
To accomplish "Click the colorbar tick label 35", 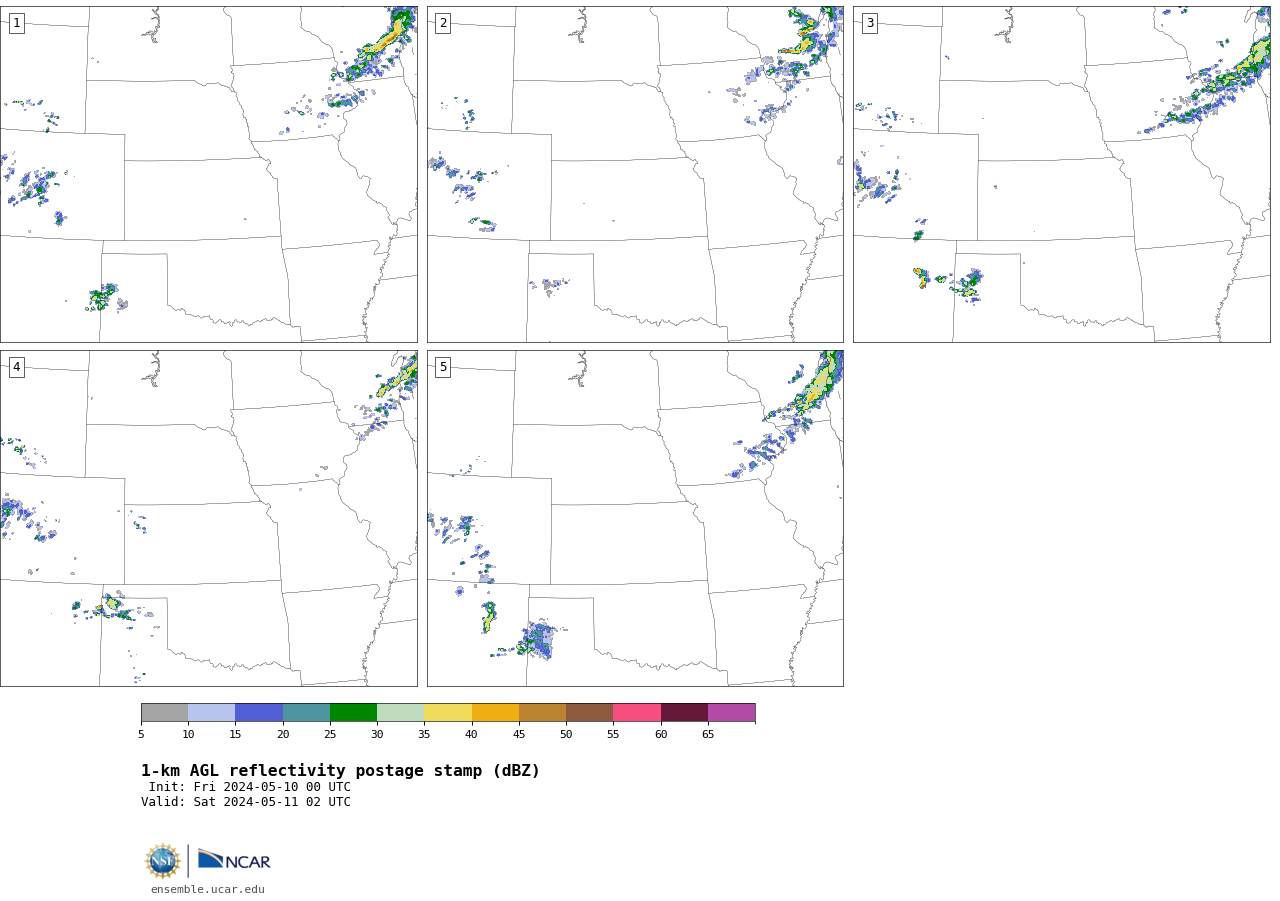I will (x=424, y=735).
